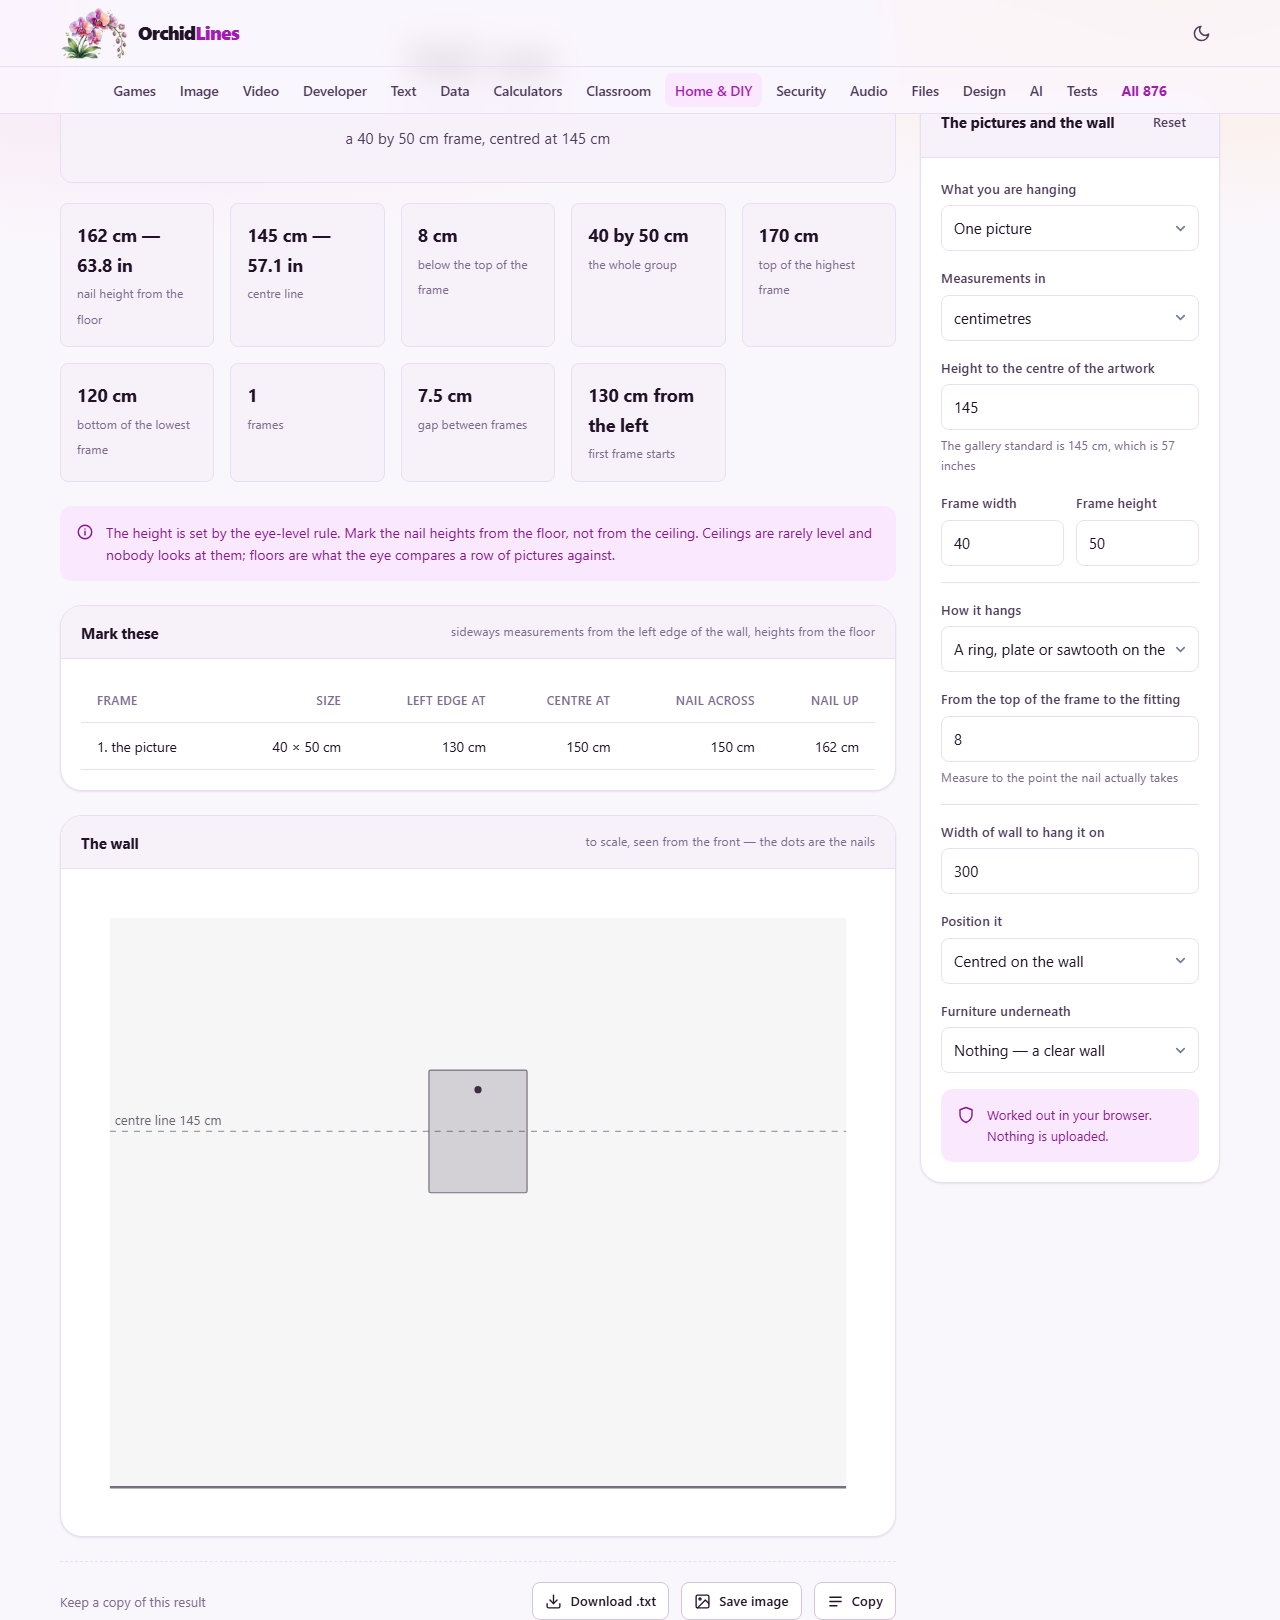
Task: Click the image icon on Save image
Action: pos(702,1601)
